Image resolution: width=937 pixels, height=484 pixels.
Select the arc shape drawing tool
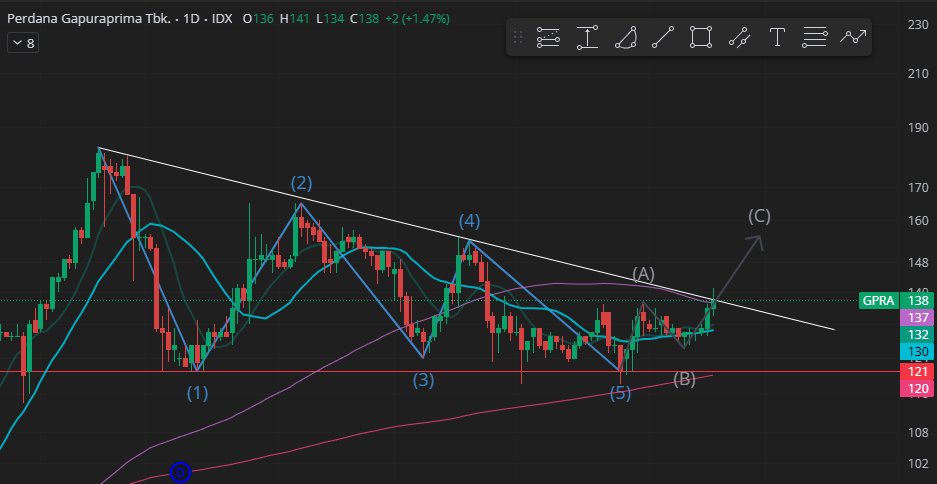pos(625,38)
